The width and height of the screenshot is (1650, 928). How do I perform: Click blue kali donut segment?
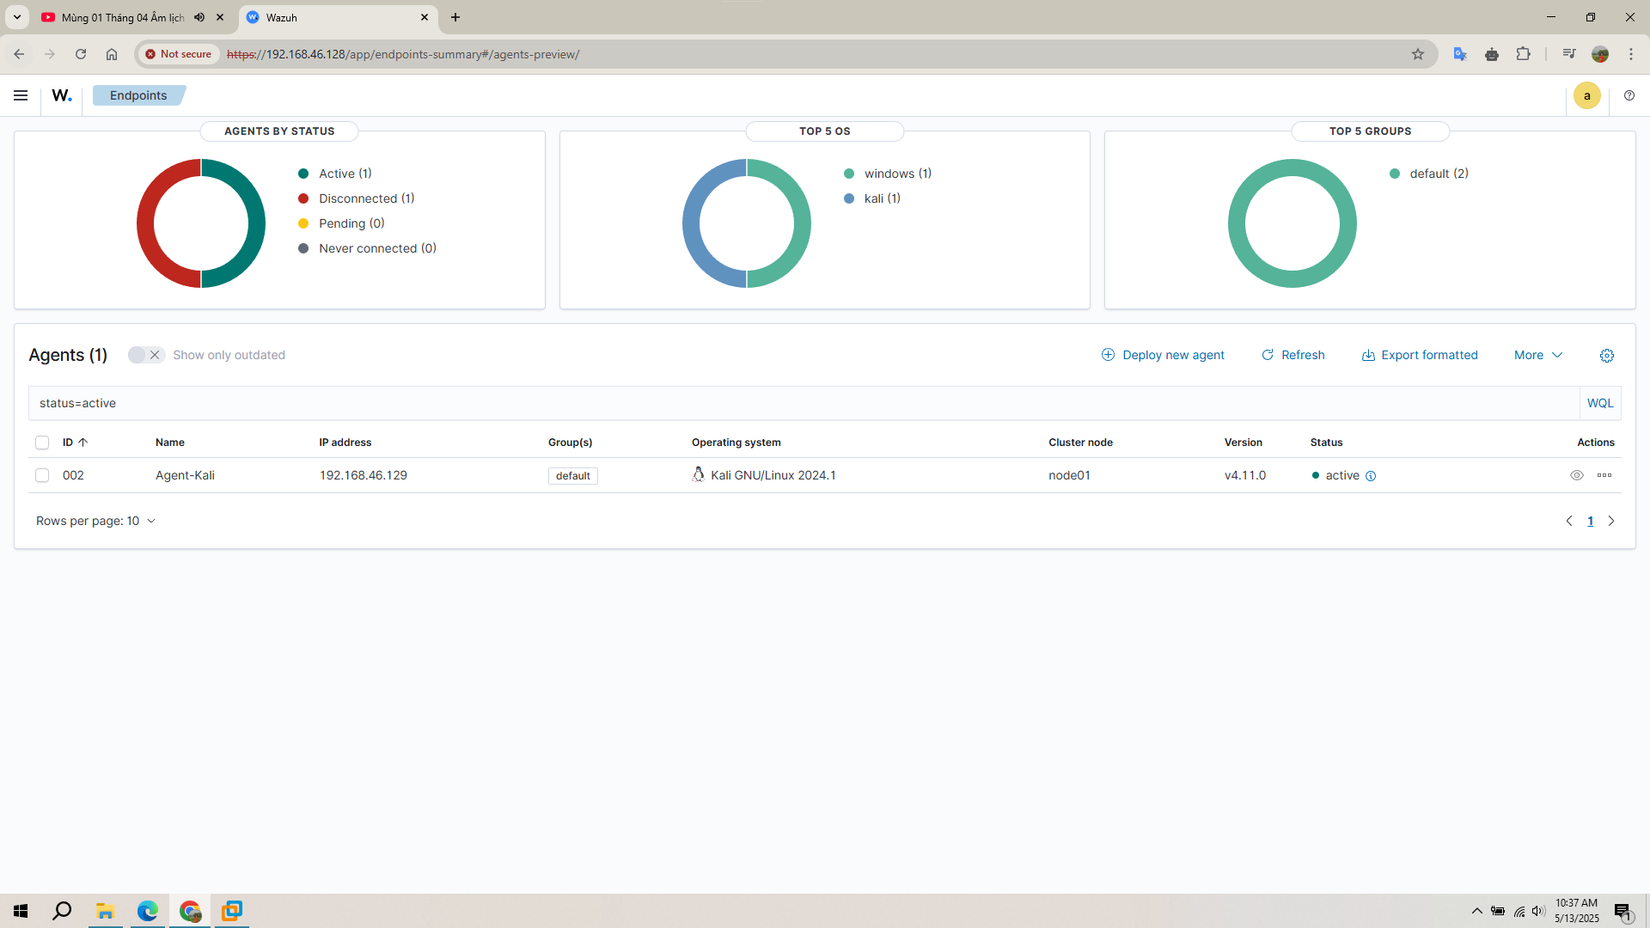point(691,224)
